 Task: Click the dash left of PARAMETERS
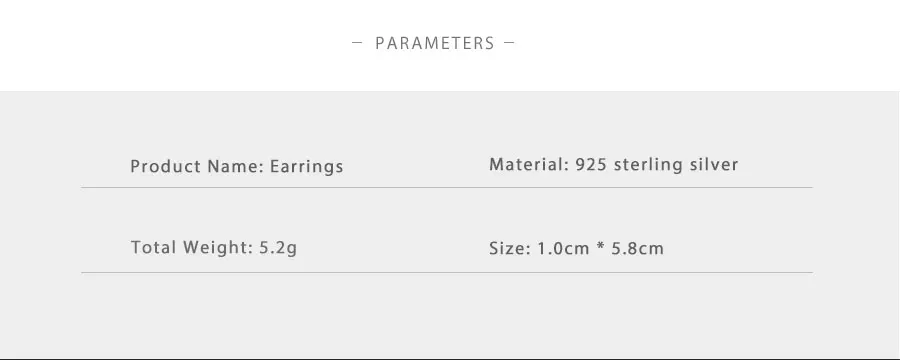pos(357,42)
